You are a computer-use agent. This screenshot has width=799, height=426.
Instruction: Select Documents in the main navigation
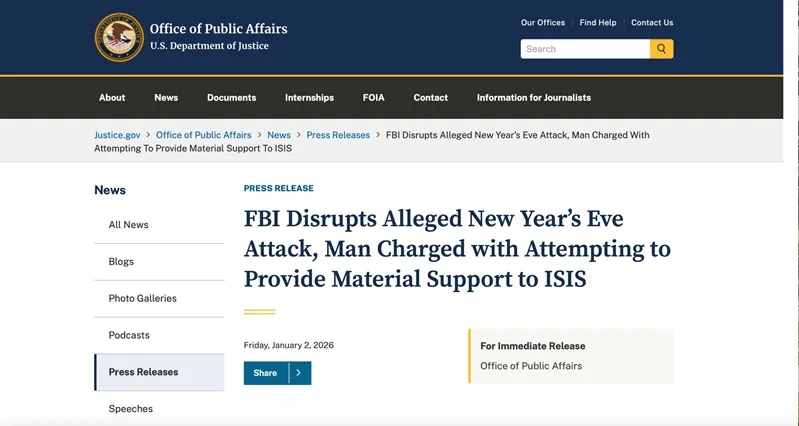231,98
